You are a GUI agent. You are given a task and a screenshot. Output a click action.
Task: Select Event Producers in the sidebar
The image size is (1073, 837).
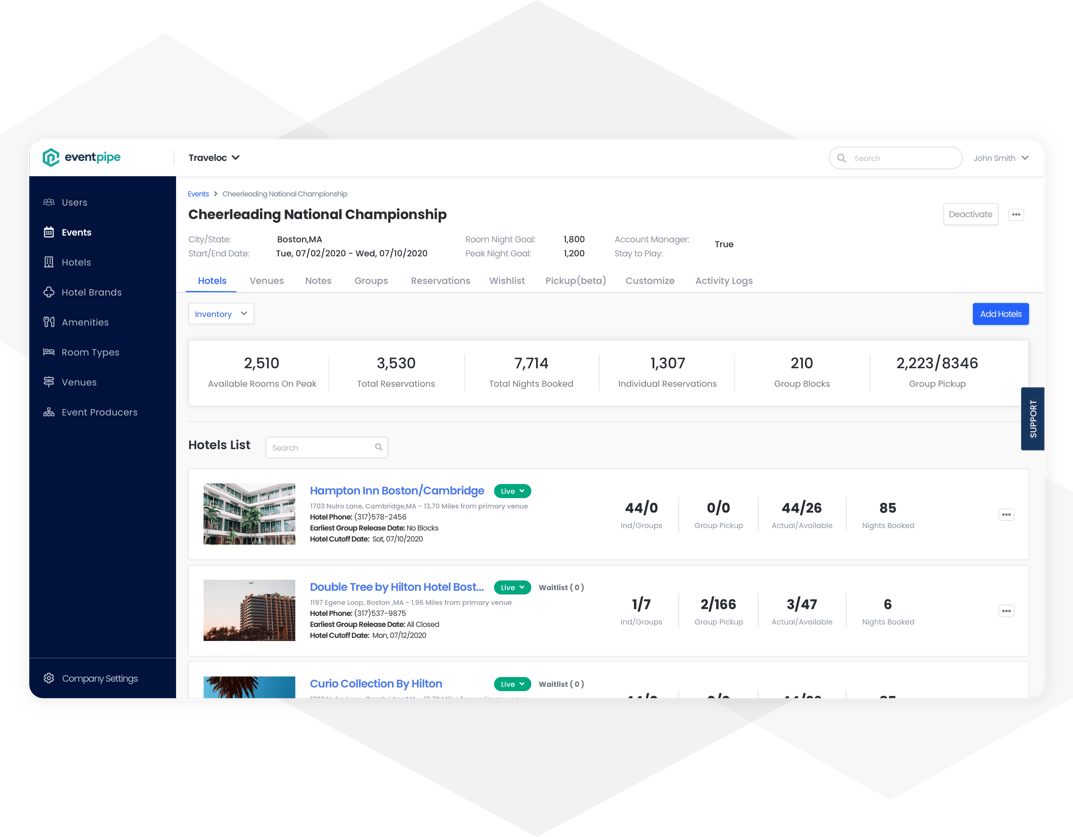coord(99,412)
